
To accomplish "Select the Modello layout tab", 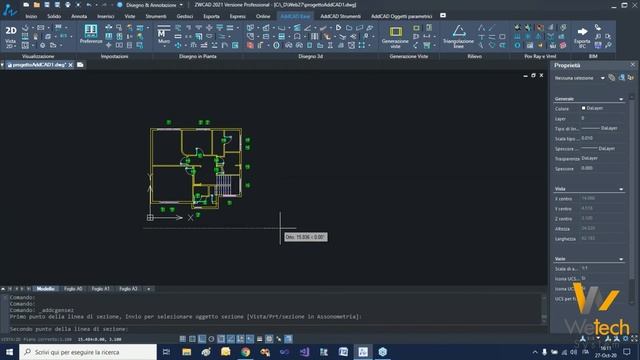I will (x=45, y=289).
